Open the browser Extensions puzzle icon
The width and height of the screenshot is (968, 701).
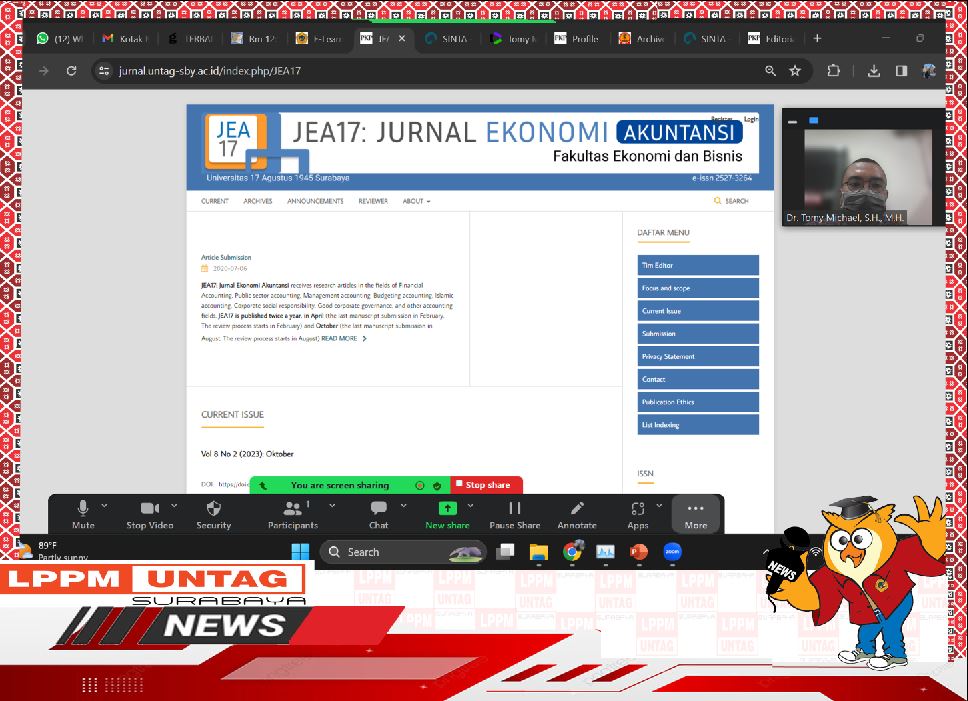pos(833,71)
